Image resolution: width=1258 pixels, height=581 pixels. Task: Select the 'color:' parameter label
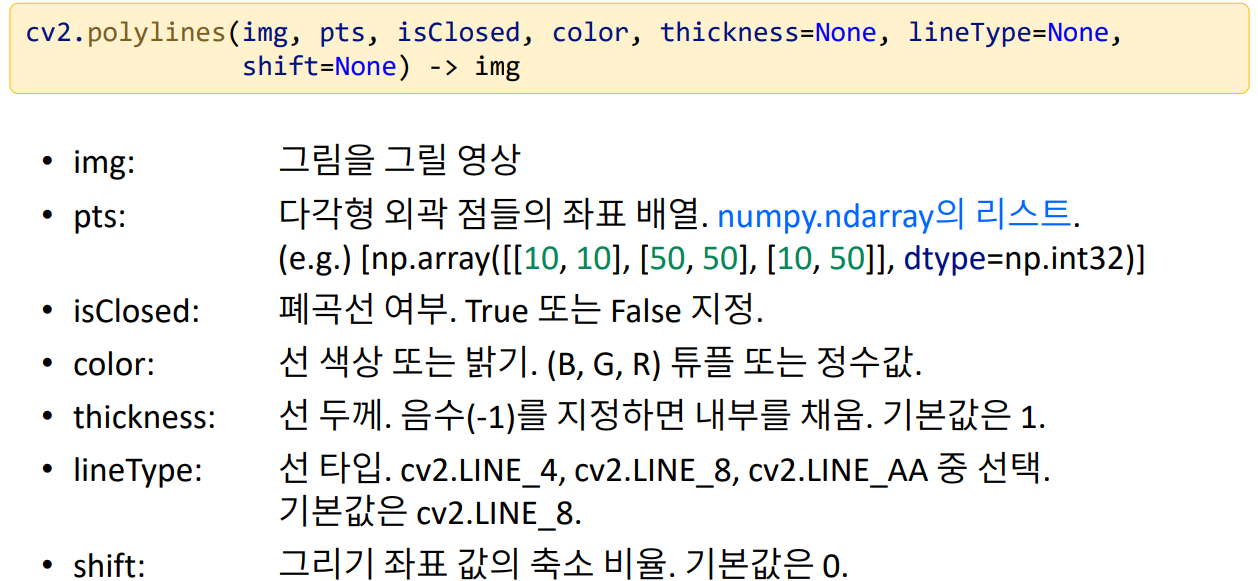[114, 364]
